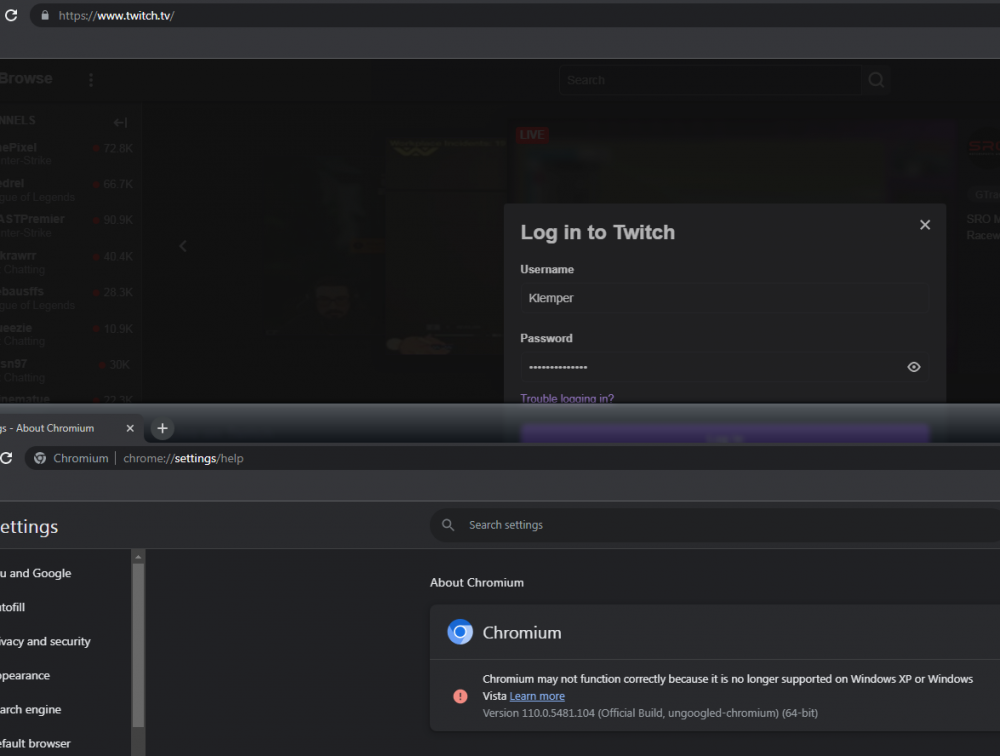
Task: Click the settings sidebar scroll up arrow
Action: 139,557
